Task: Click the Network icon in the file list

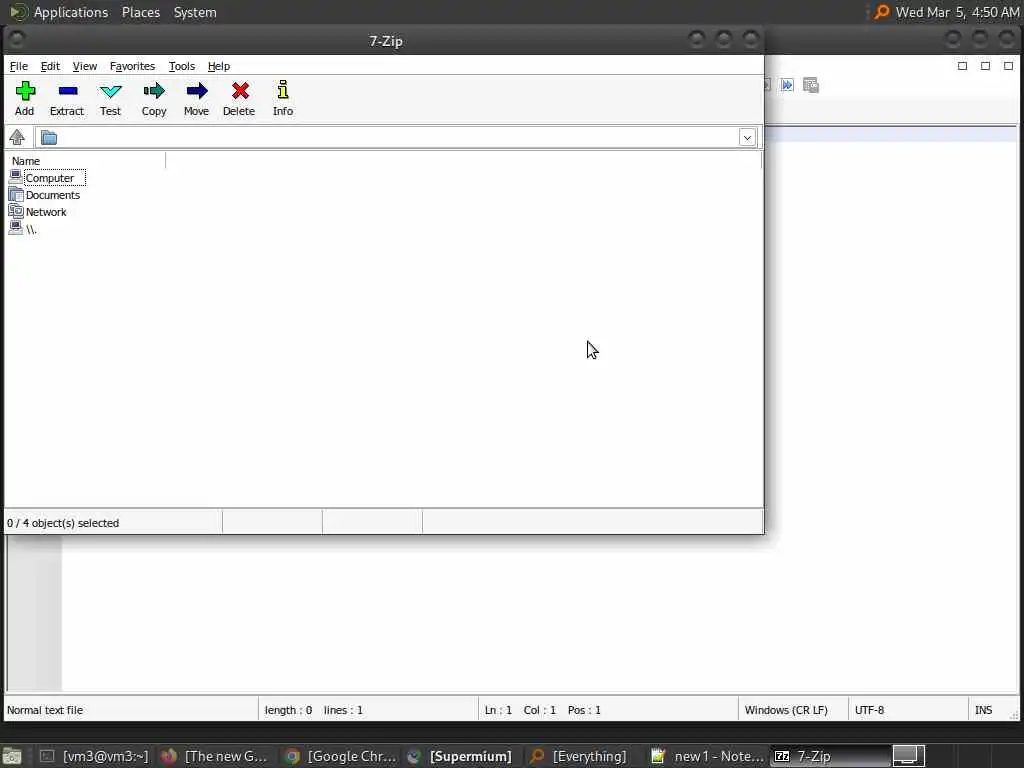Action: (x=16, y=211)
